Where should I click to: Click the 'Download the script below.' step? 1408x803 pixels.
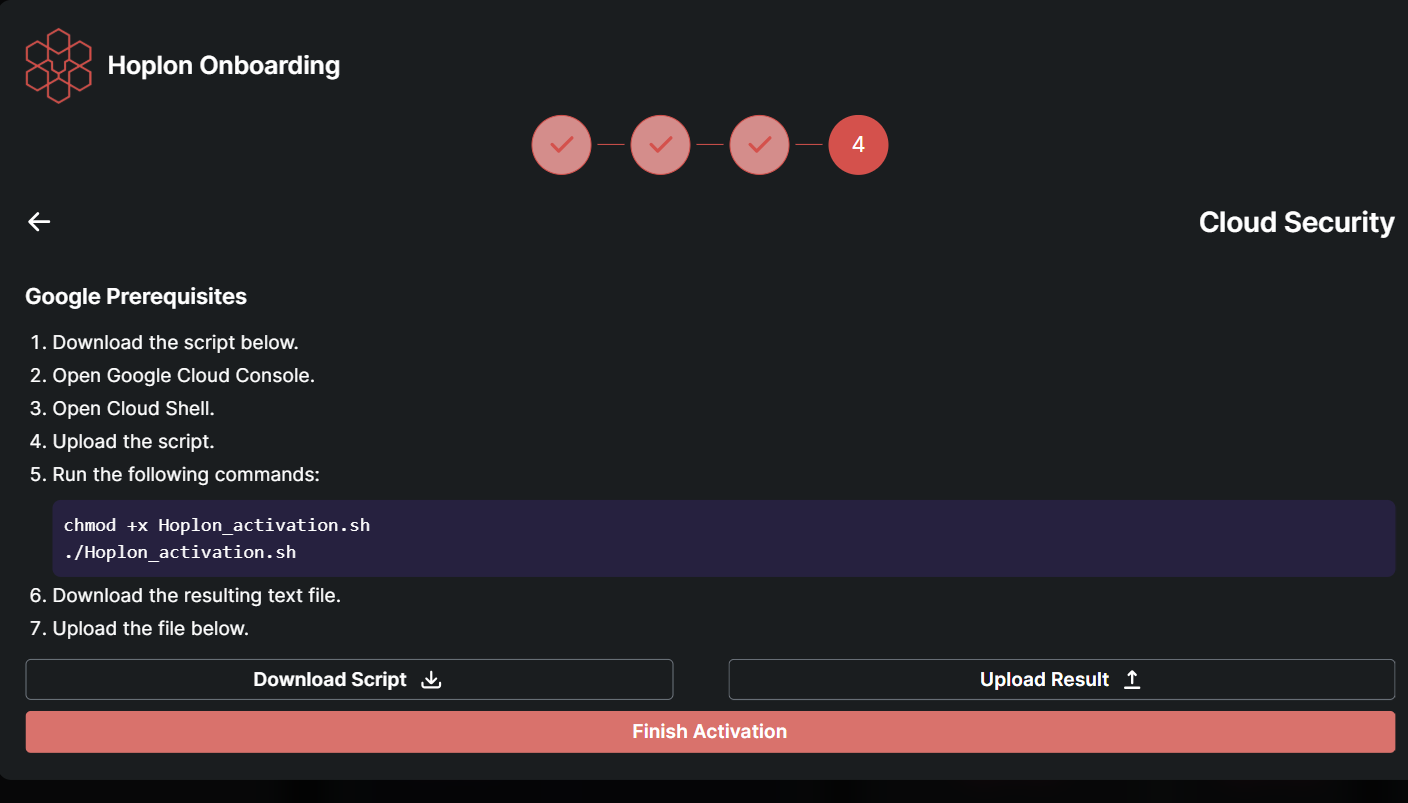point(175,342)
